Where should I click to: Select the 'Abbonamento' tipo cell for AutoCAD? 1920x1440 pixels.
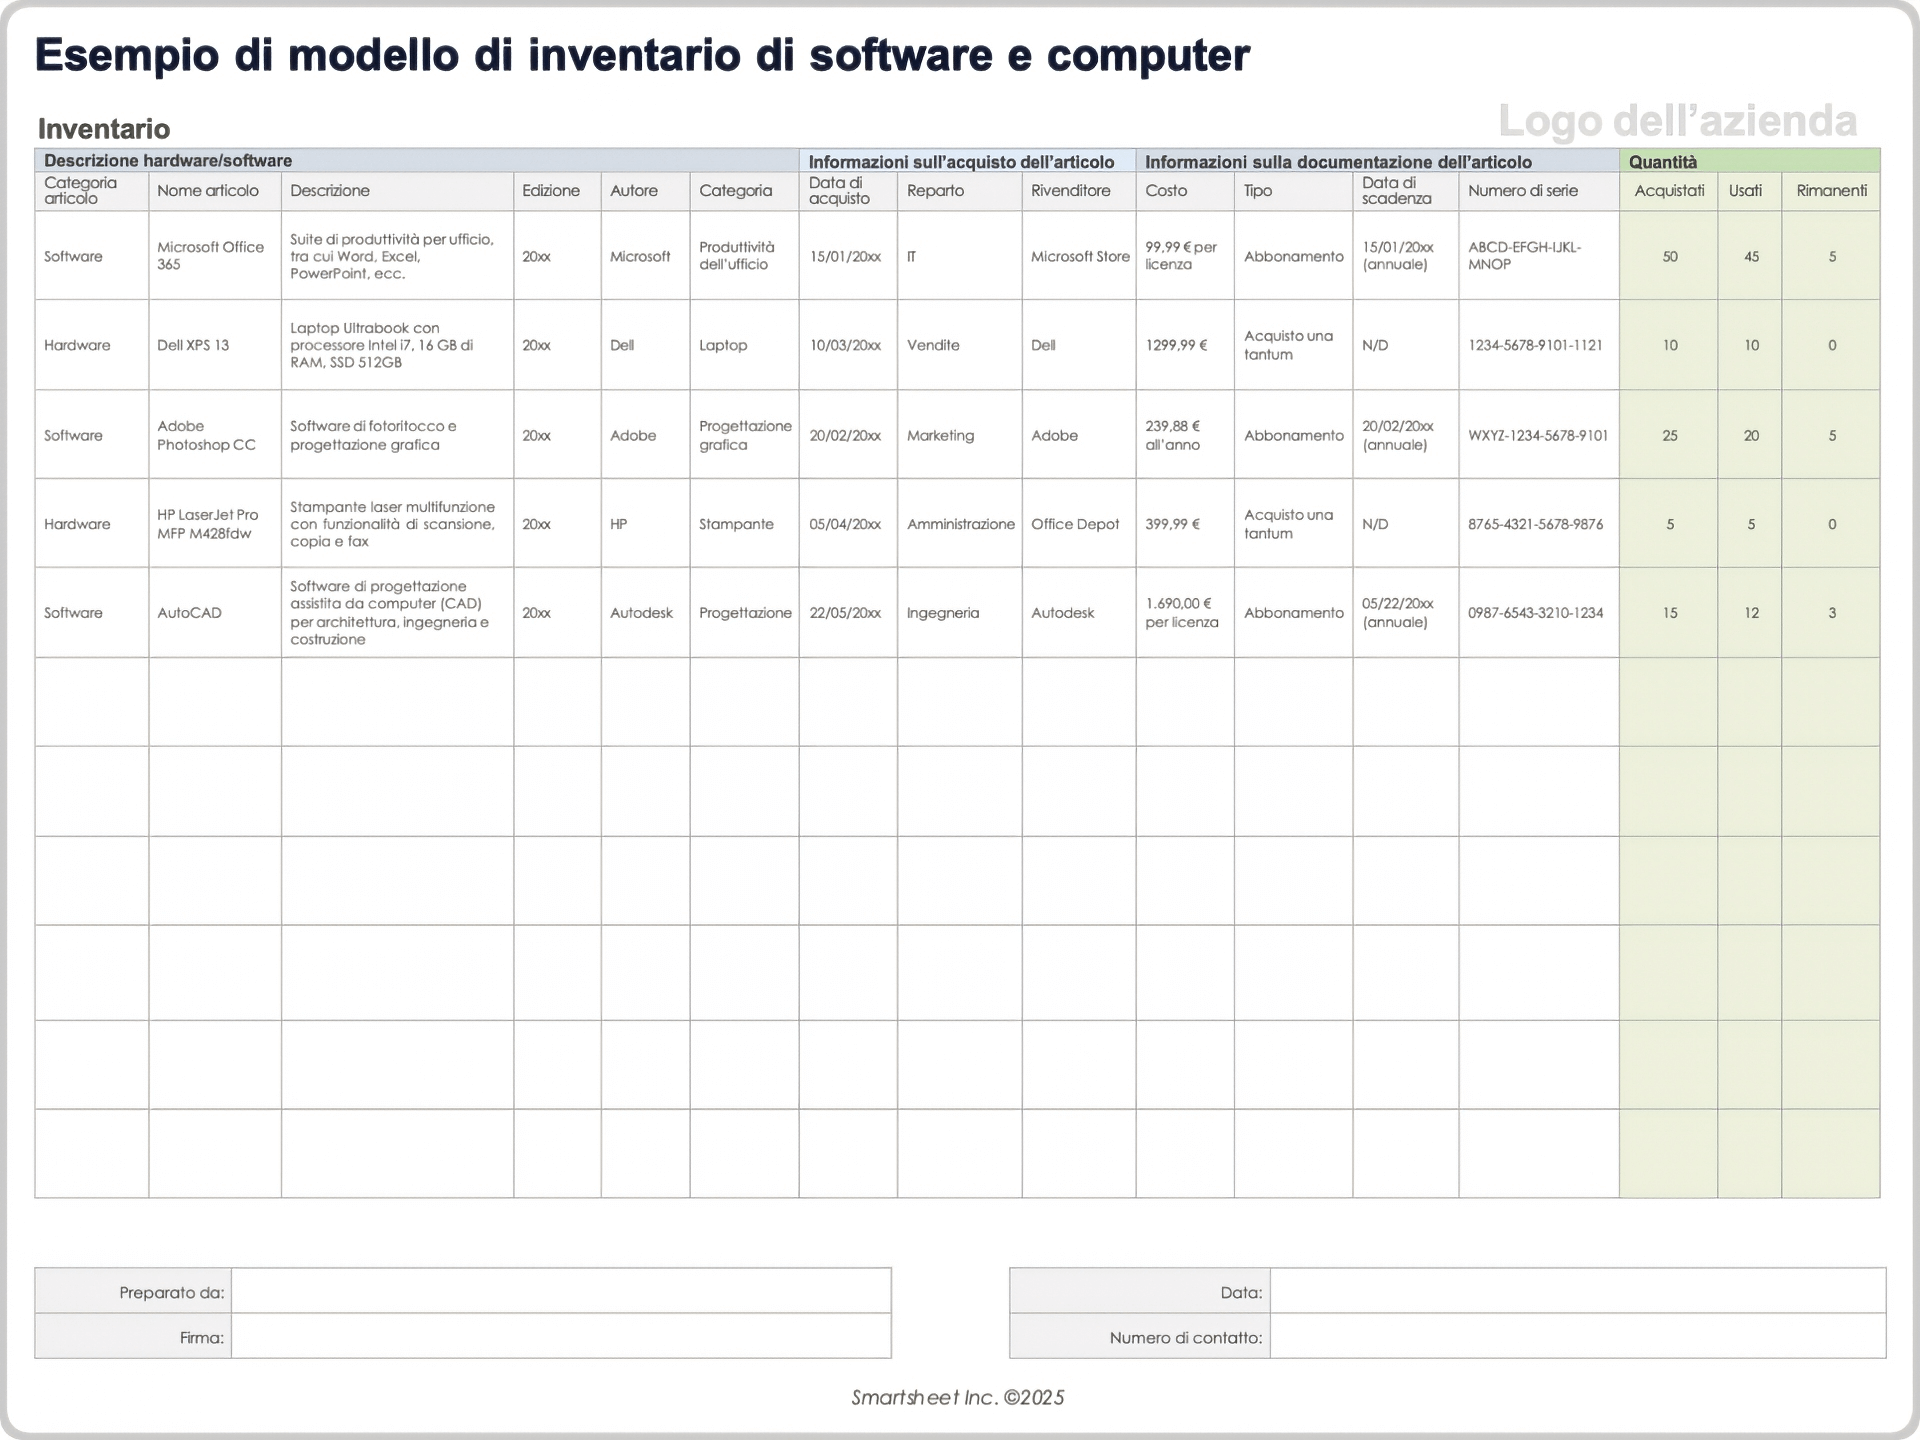pyautogui.click(x=1293, y=612)
